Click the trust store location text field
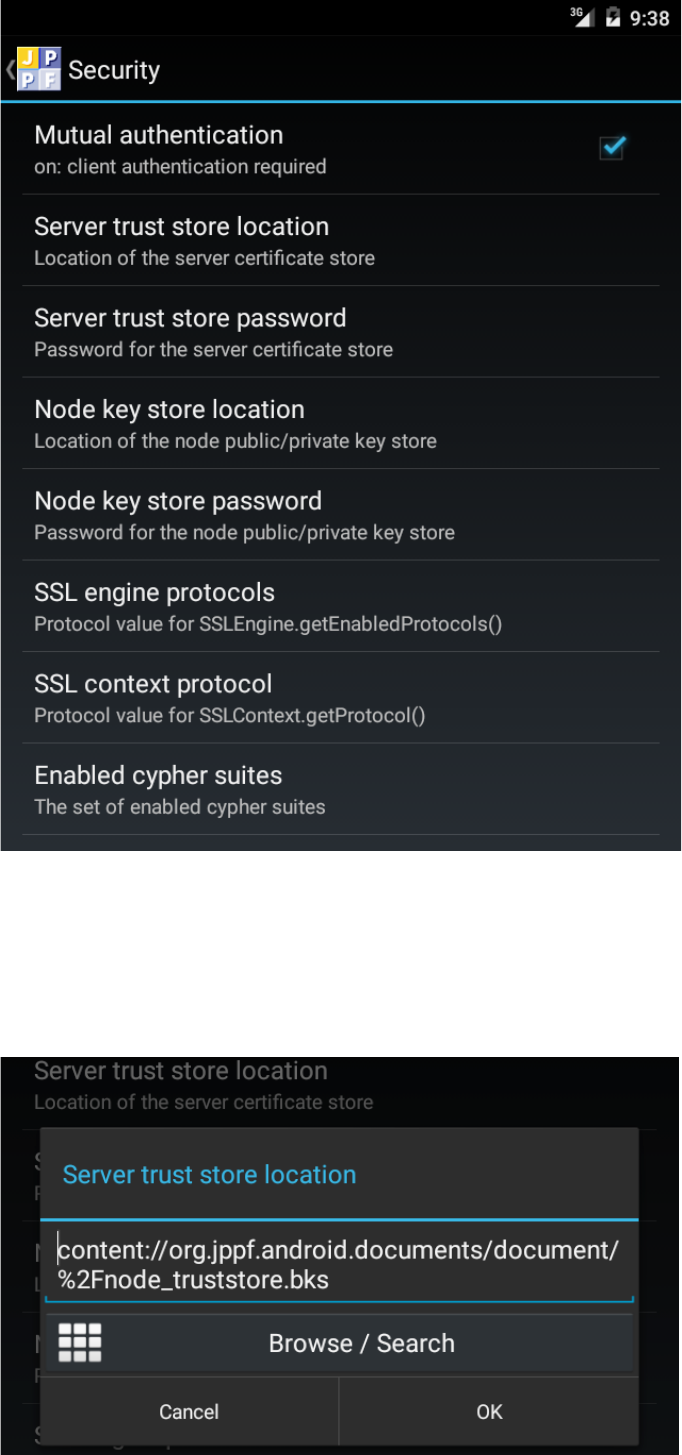The width and height of the screenshot is (682, 1455). tap(339, 1264)
